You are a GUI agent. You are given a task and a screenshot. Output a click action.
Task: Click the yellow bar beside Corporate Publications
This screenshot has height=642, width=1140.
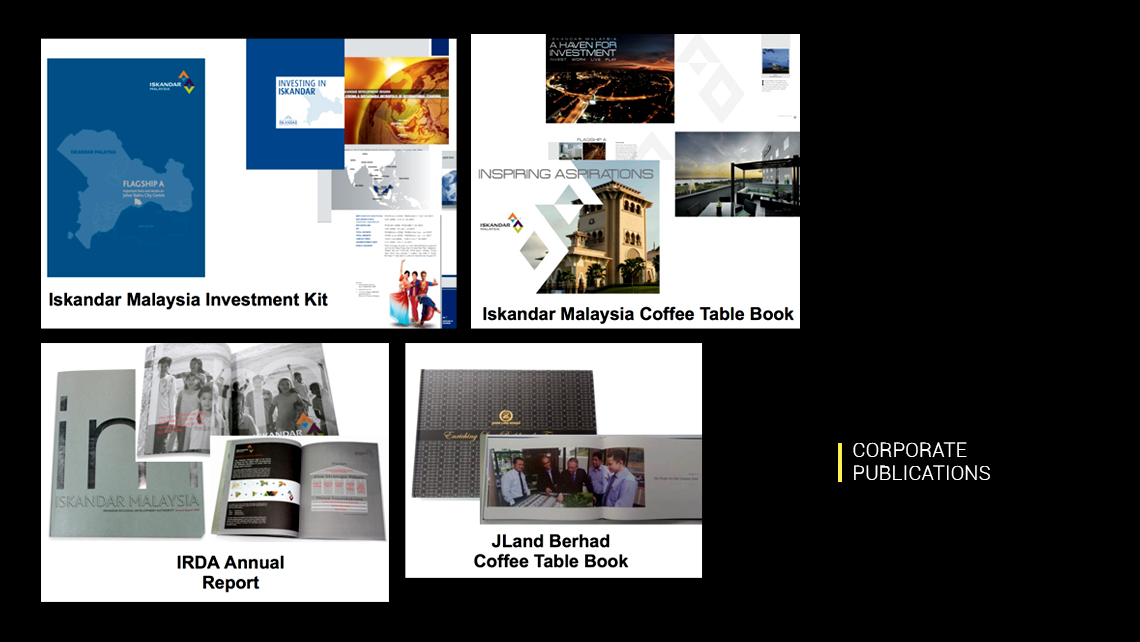point(840,462)
